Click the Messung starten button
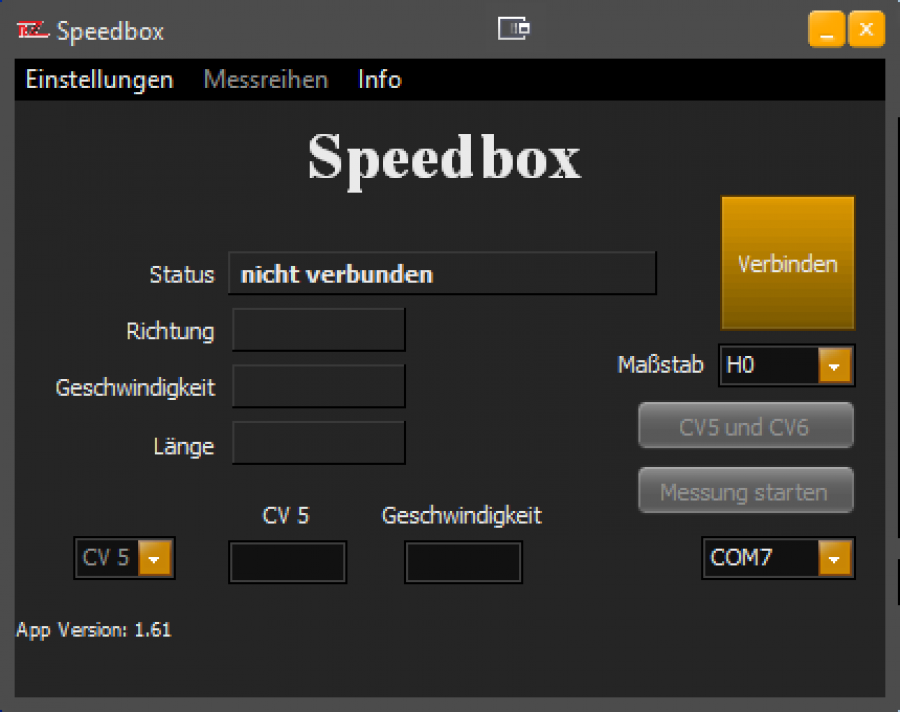The image size is (900, 712). click(746, 490)
